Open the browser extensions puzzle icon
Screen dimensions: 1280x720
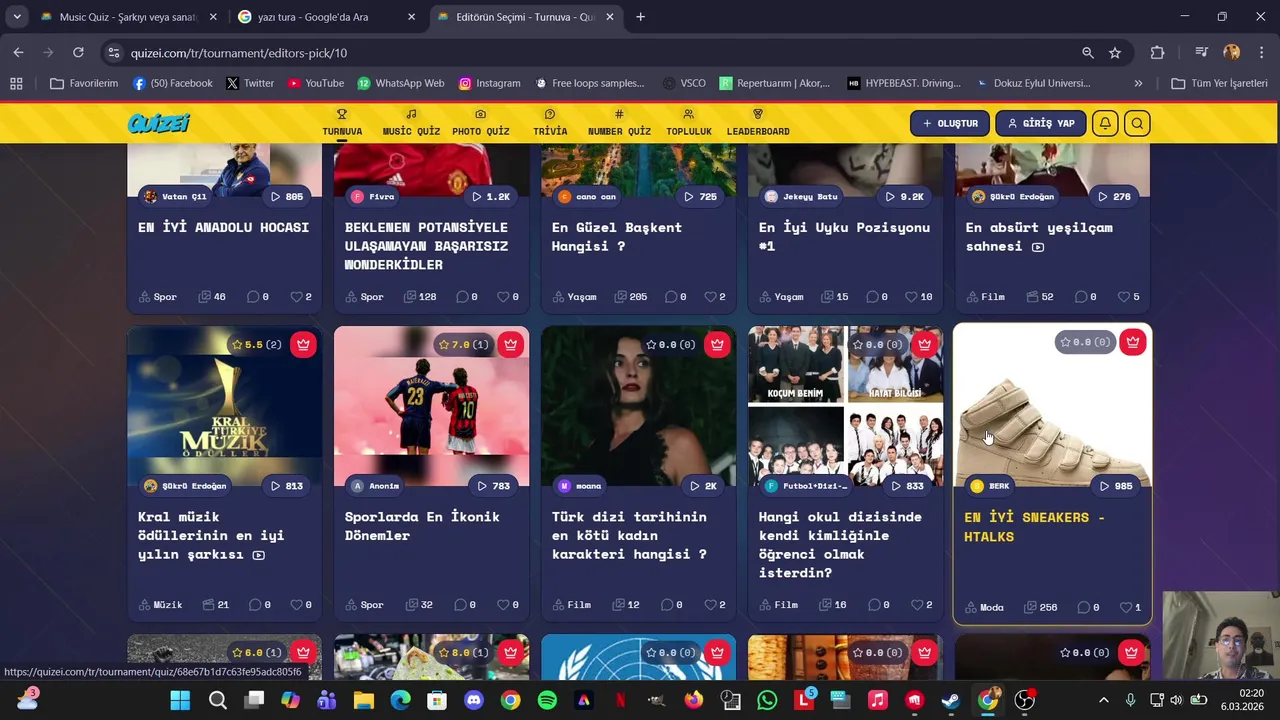click(x=1157, y=53)
